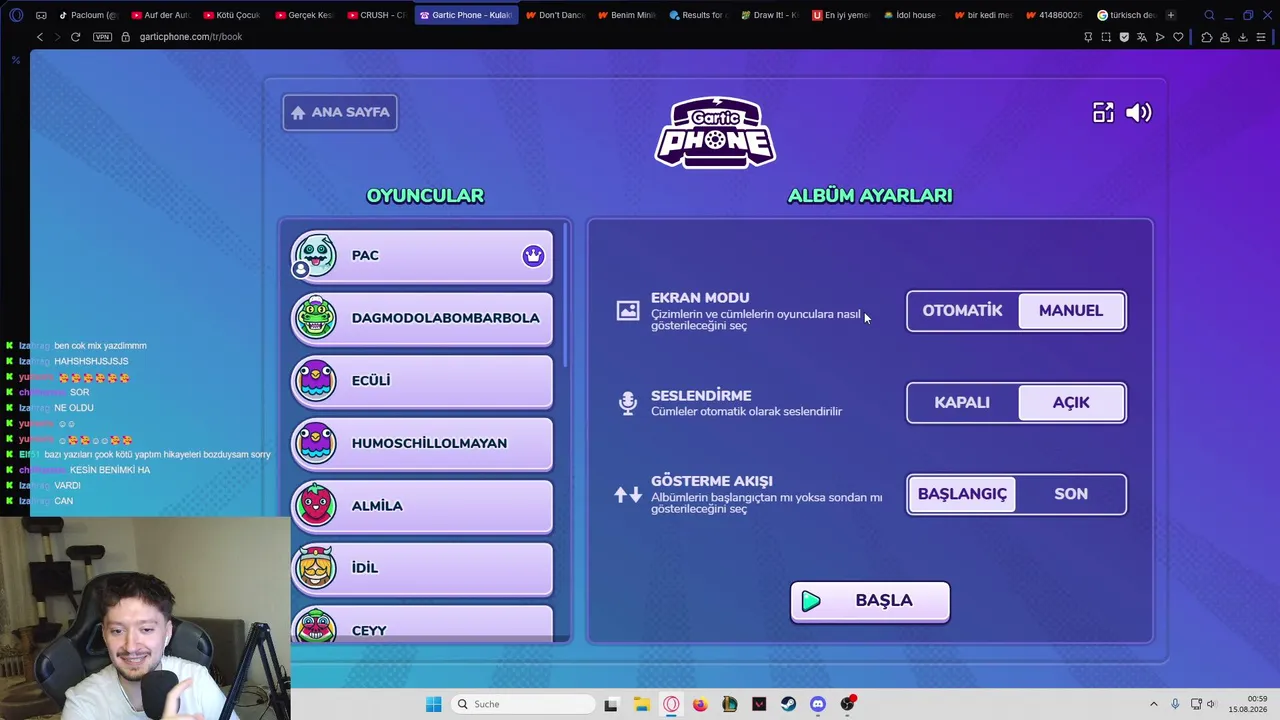Switch to the Auf der Aut browser tab

160,15
